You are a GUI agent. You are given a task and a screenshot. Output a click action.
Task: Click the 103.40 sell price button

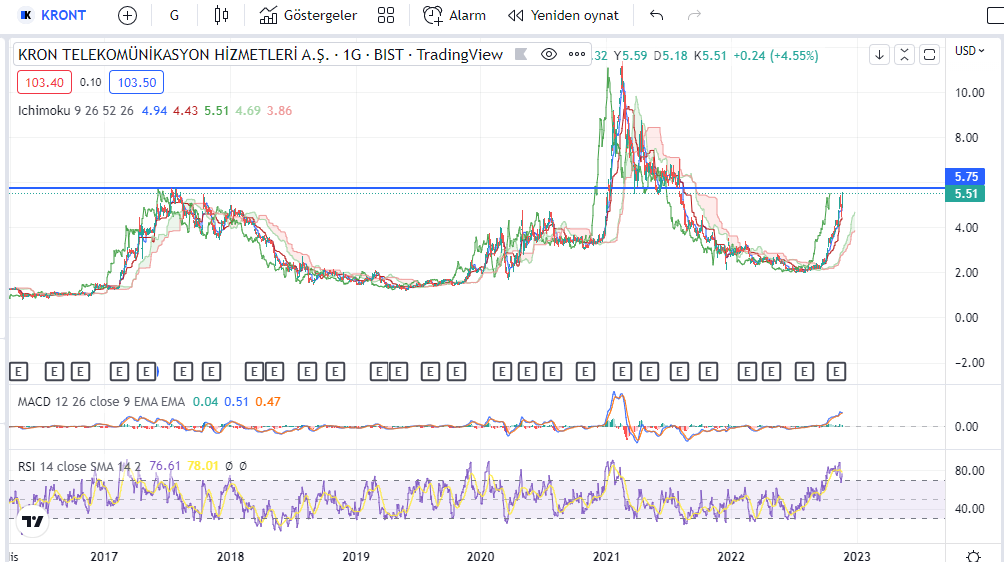coord(44,83)
